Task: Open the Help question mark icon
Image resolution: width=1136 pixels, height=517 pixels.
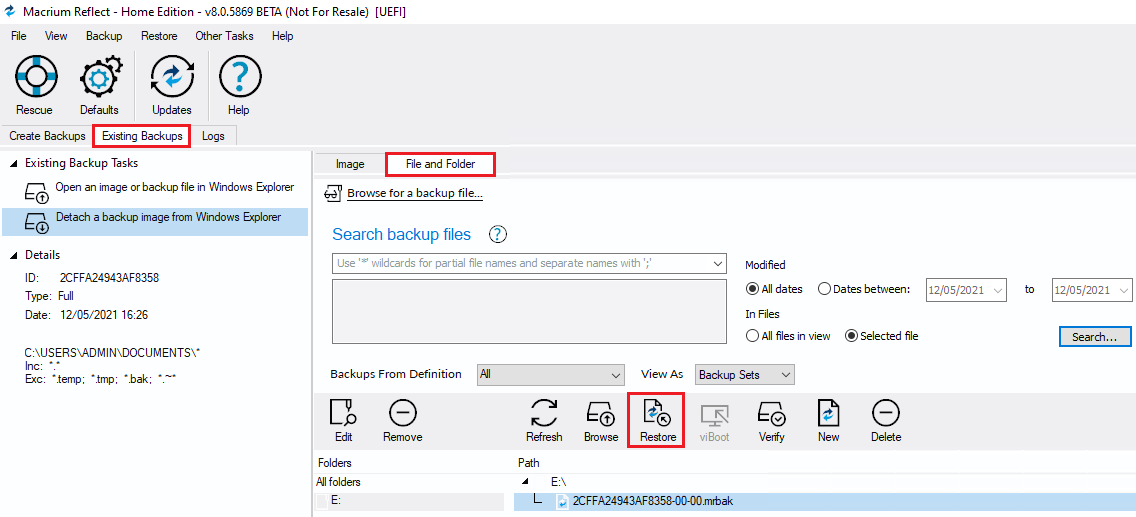Action: click(238, 78)
